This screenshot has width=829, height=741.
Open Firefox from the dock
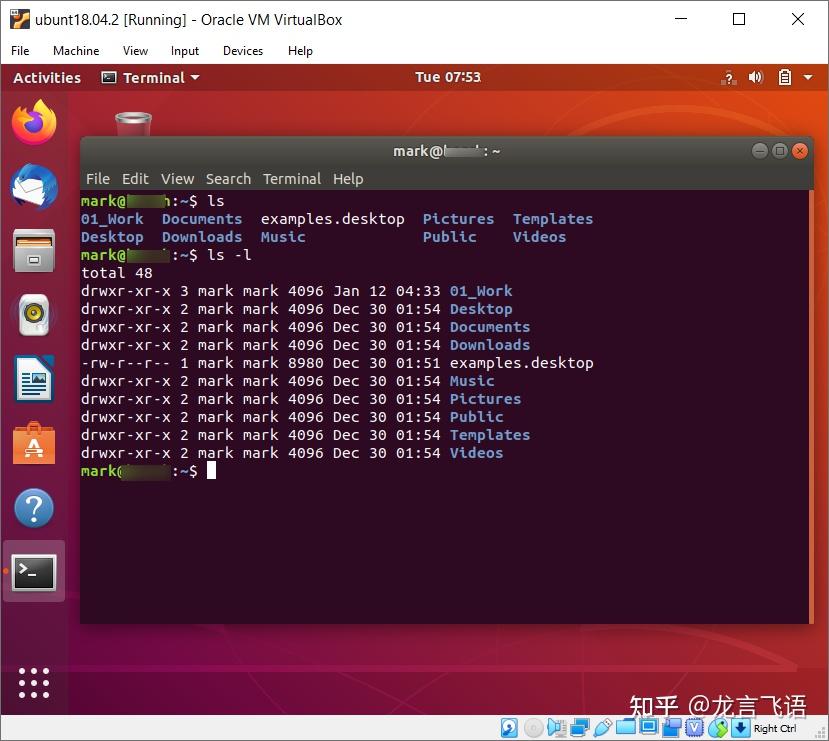33,121
